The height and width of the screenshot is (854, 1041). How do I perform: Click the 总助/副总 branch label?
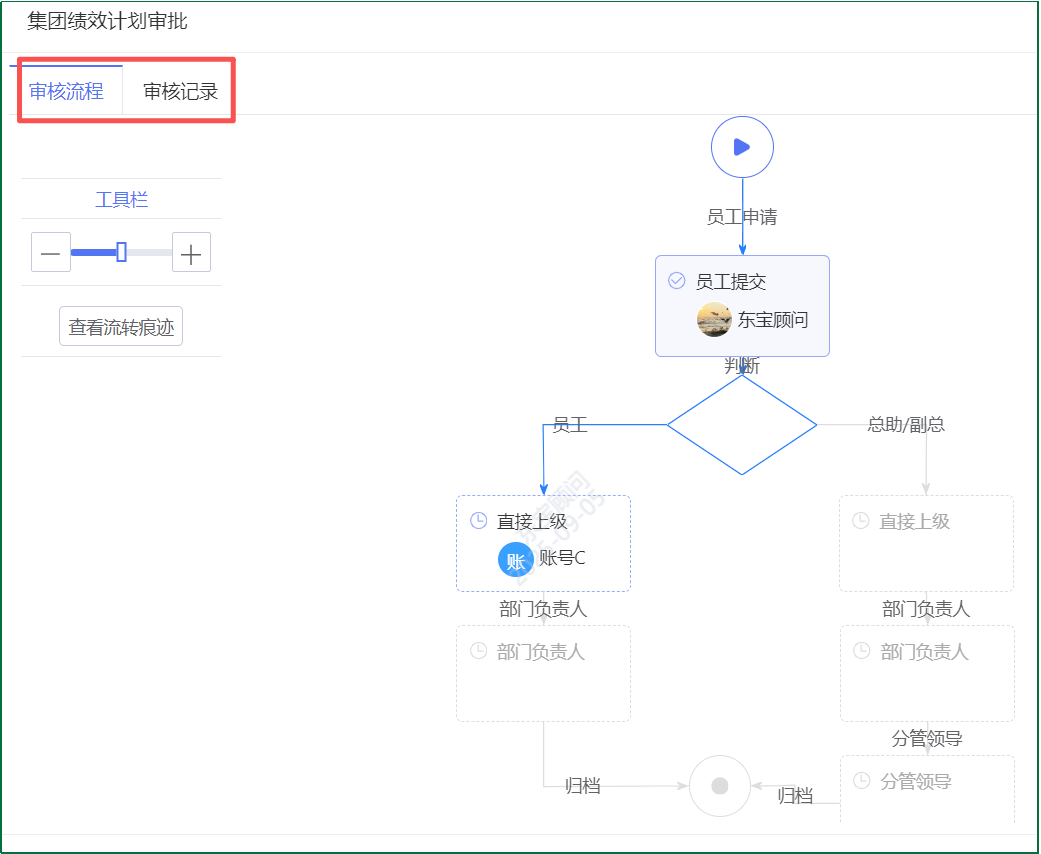coord(905,425)
